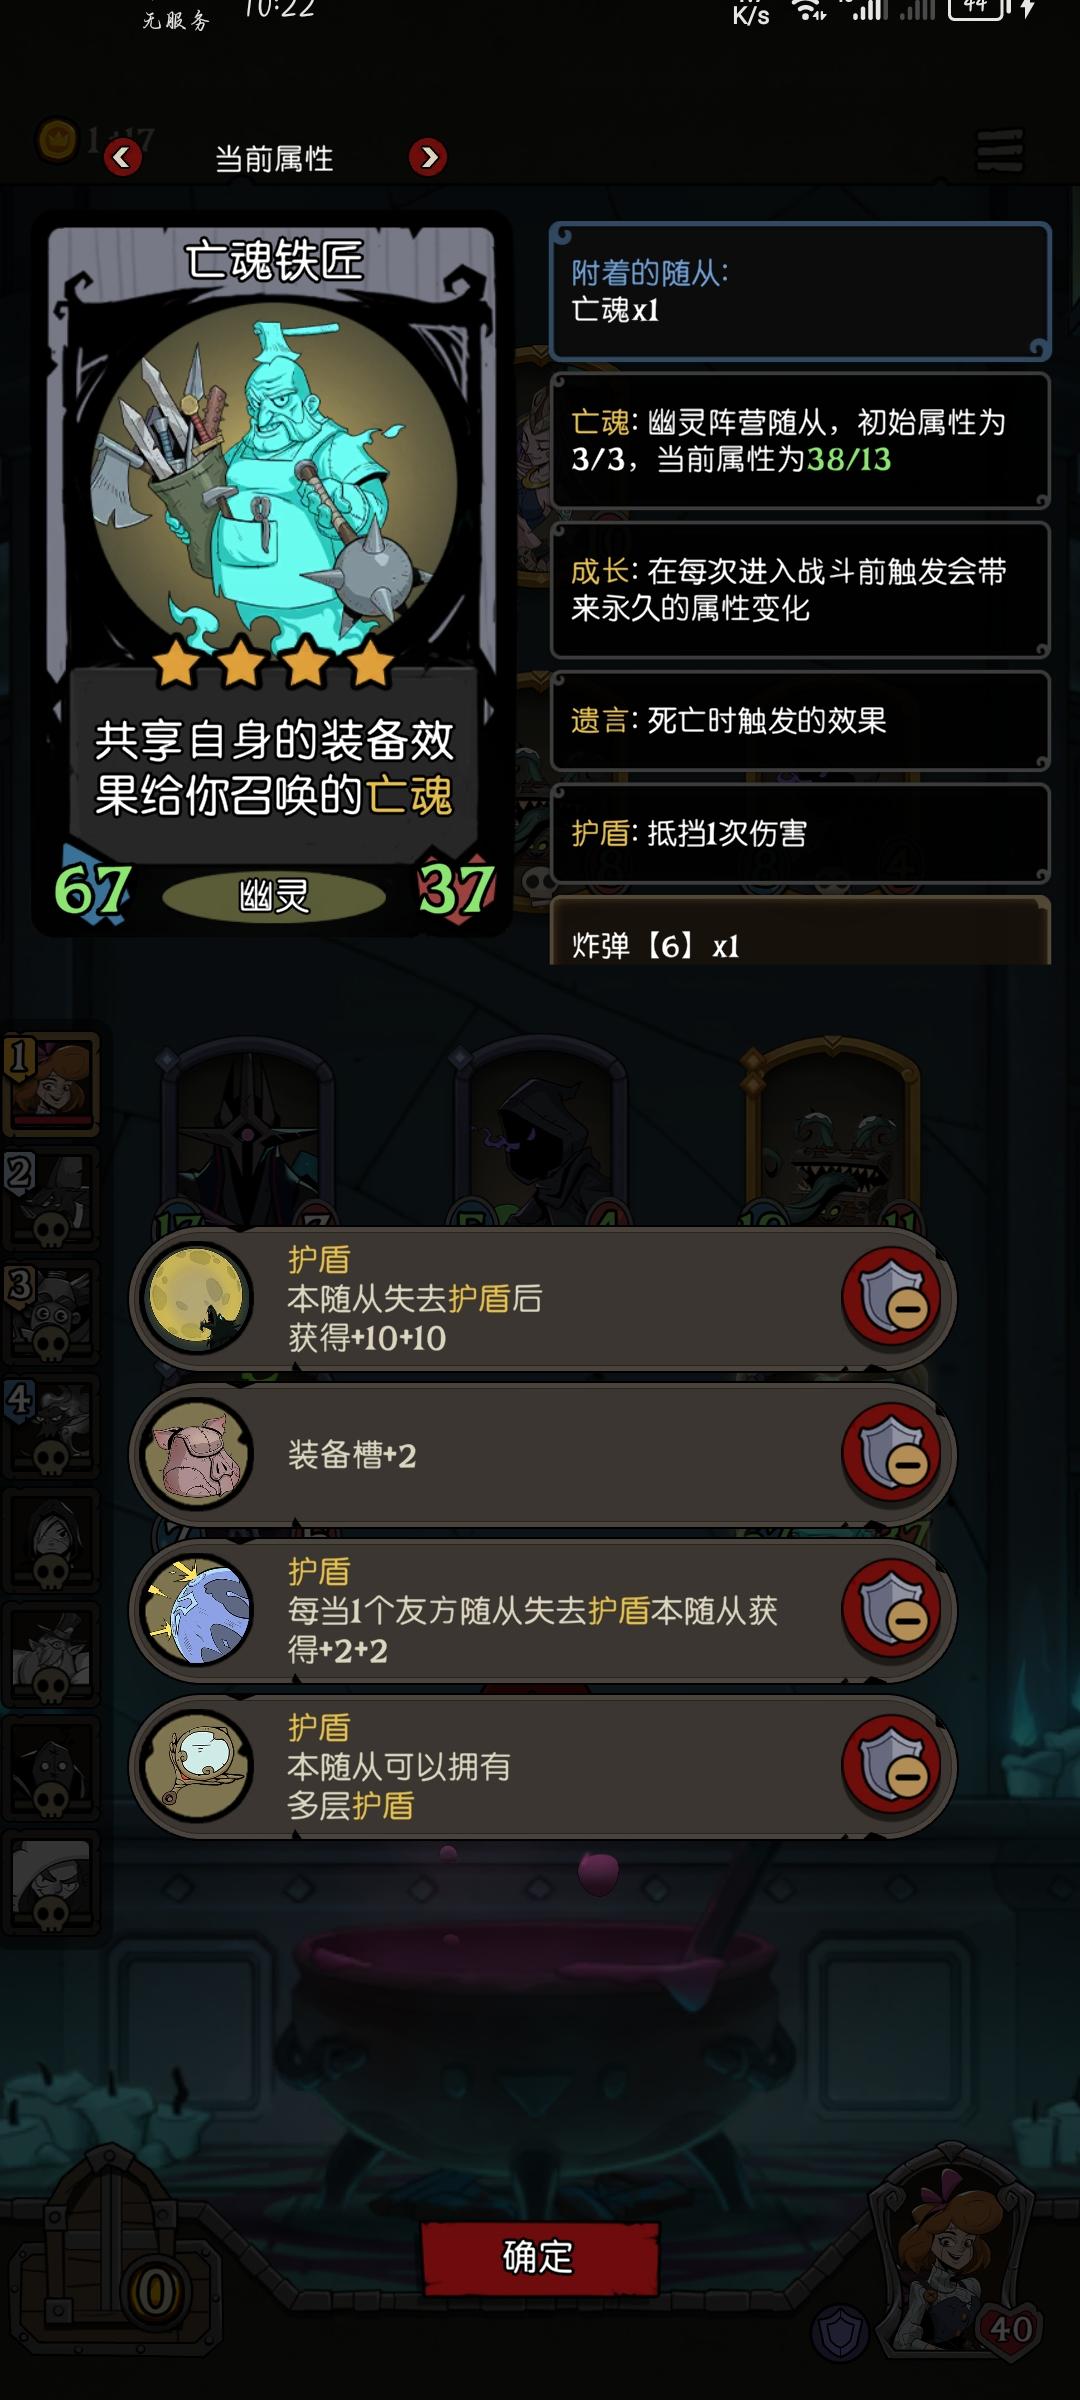Screen dimensions: 1080x2400
Task: Remove the blue planet 护盾 equipment
Action: pos(892,1609)
